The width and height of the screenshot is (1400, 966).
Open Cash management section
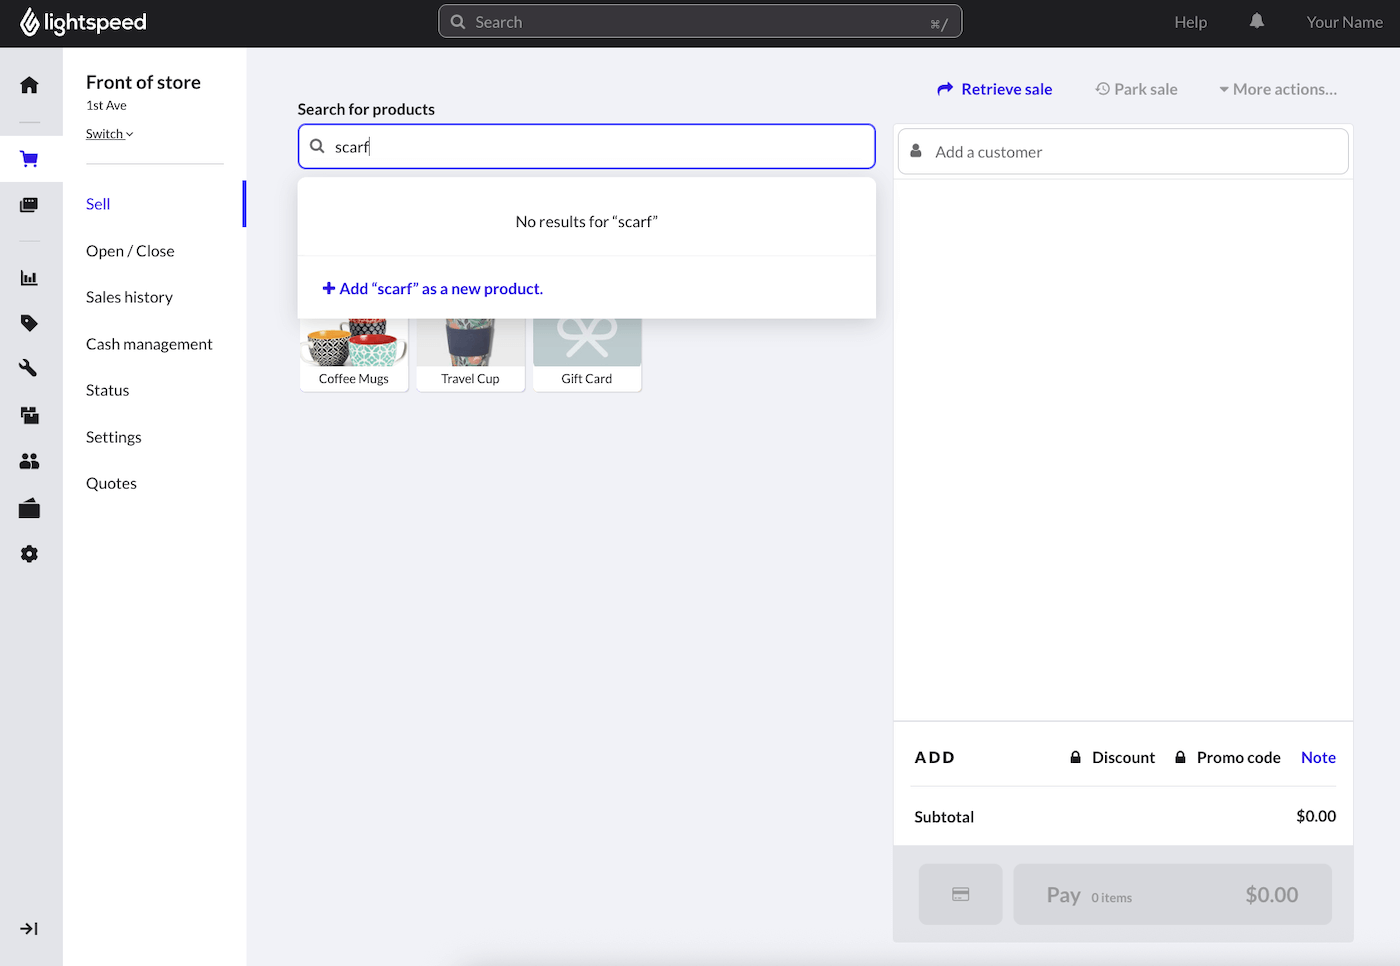tap(149, 344)
